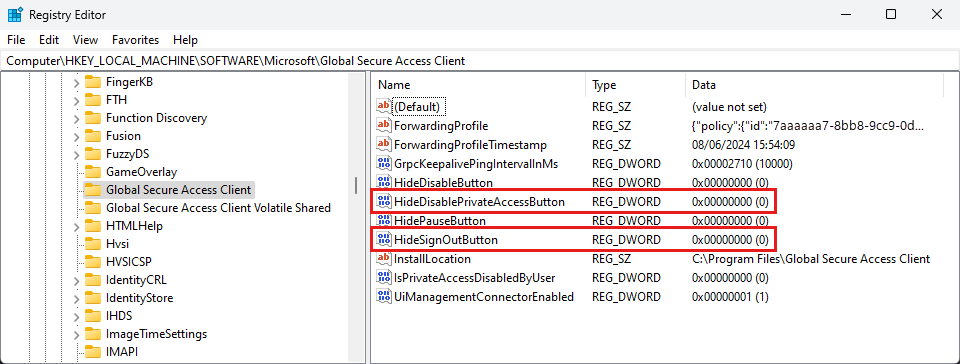The height and width of the screenshot is (364, 960).
Task: Click the string icon beside InstallLocation
Action: [384, 258]
